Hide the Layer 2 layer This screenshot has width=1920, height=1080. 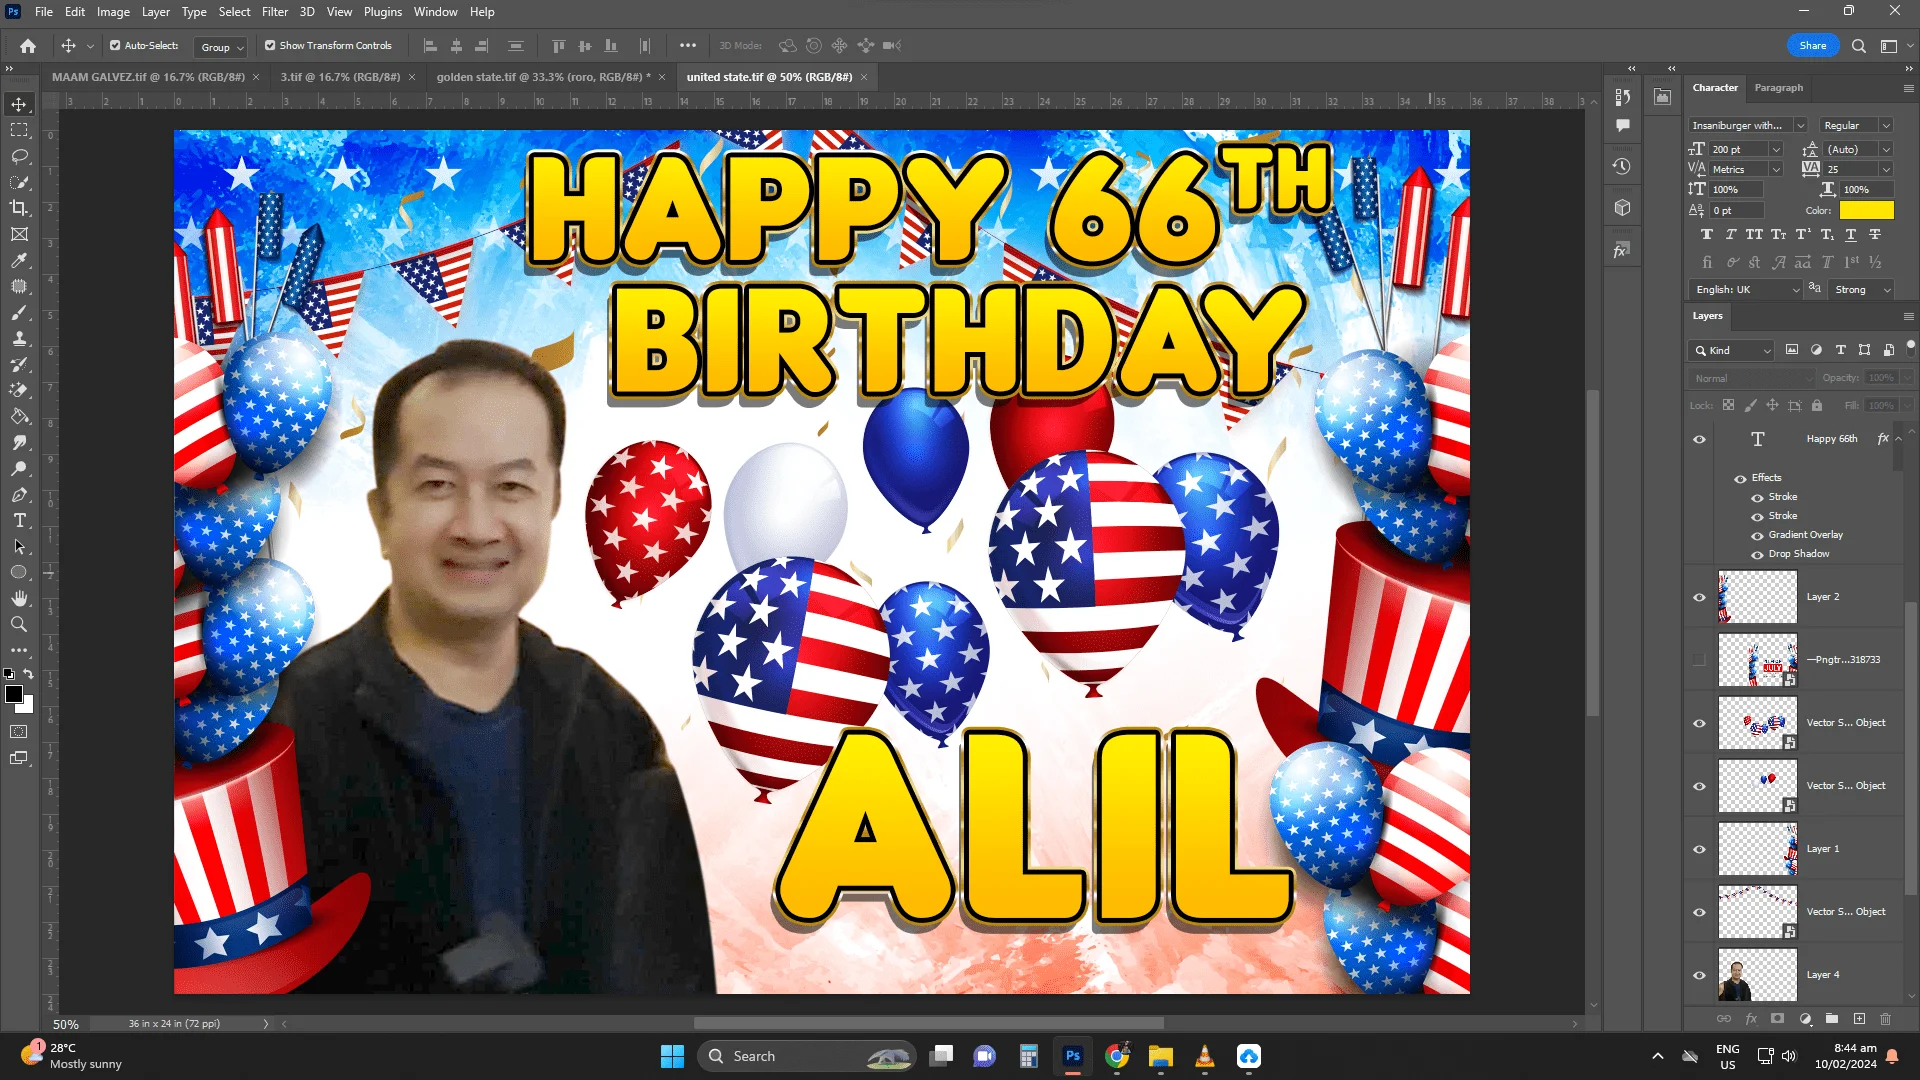[x=1699, y=597]
